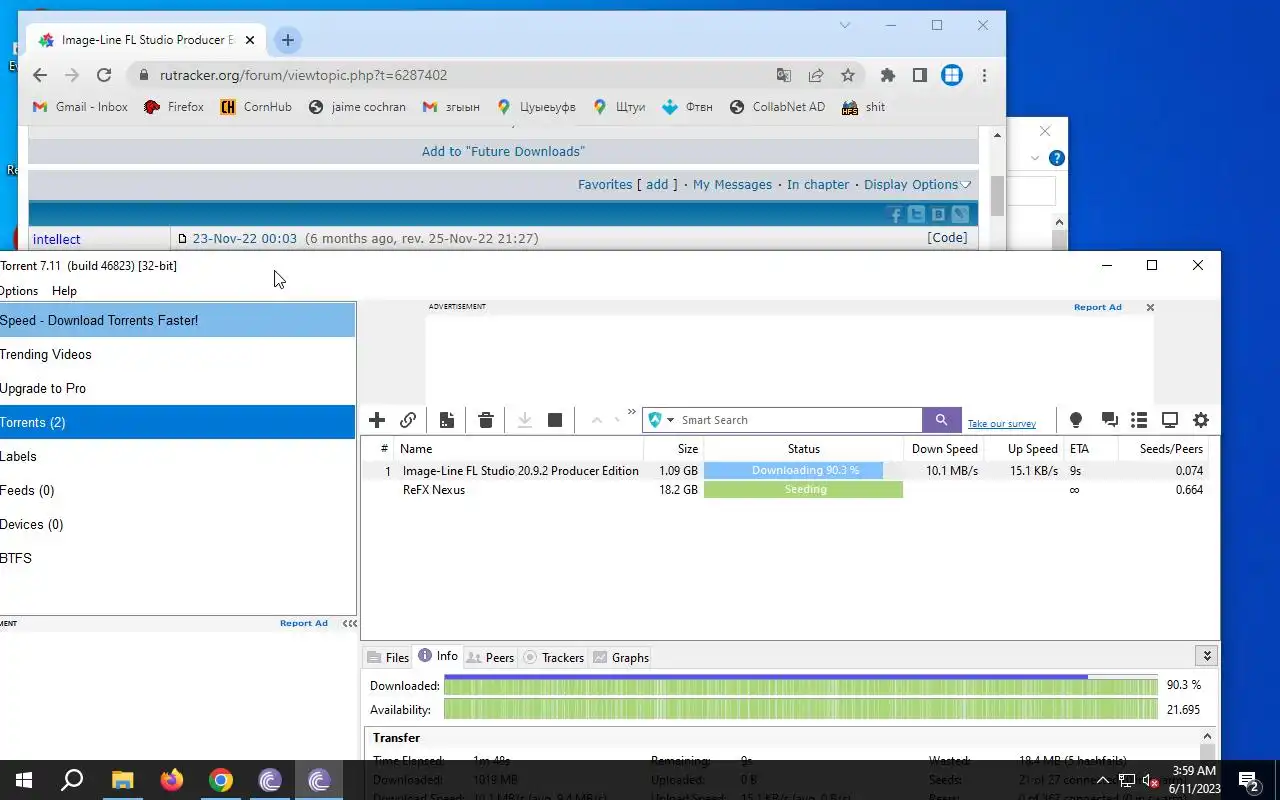Switch to the Files tab
The height and width of the screenshot is (800, 1280).
[388, 657]
